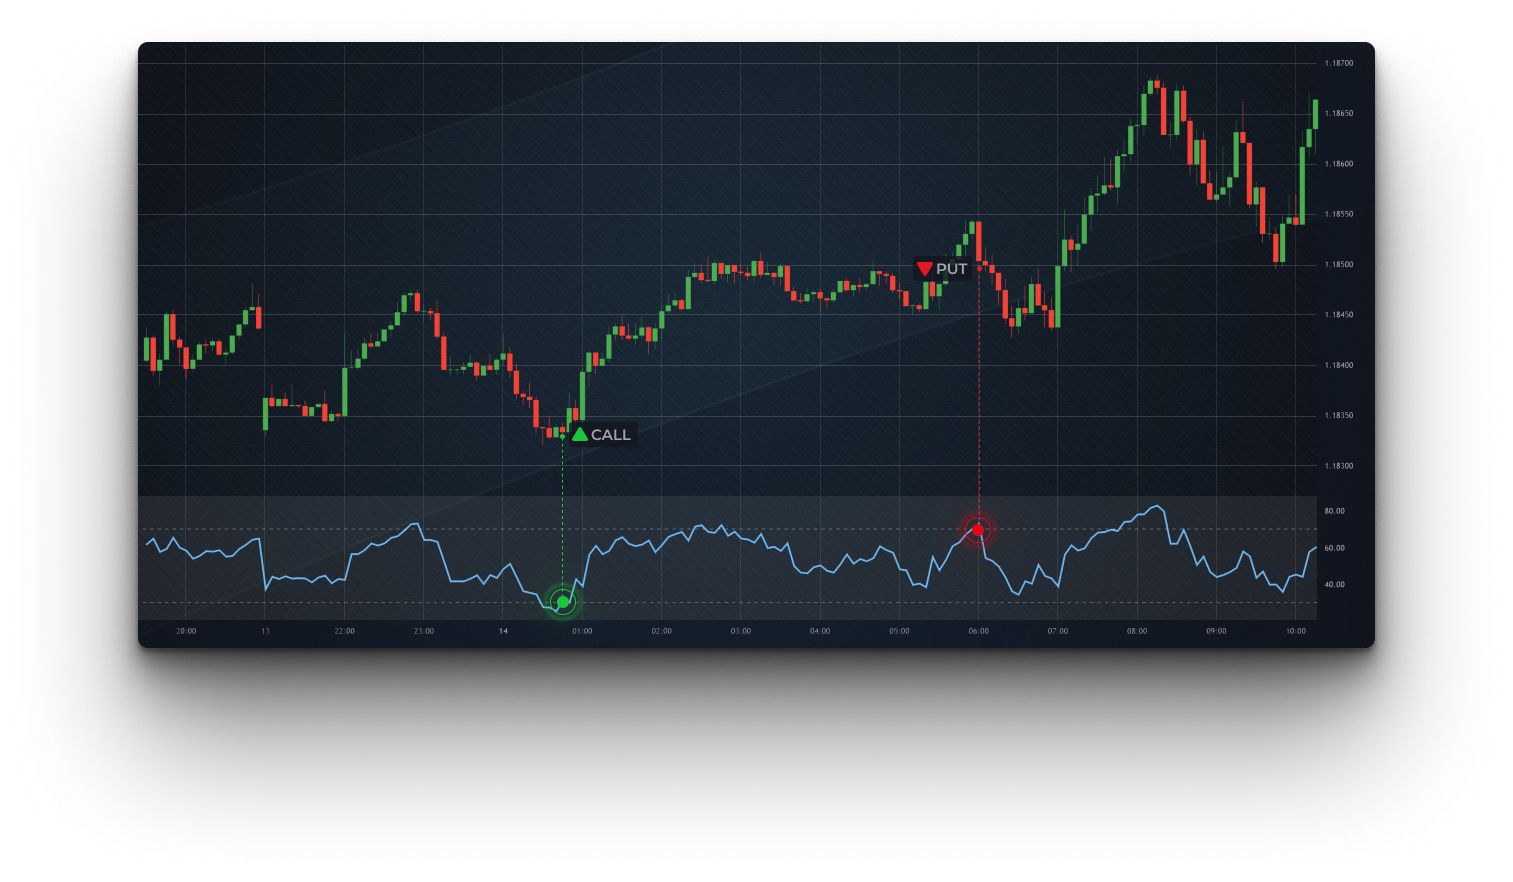Click the CALL label text

[x=611, y=435]
